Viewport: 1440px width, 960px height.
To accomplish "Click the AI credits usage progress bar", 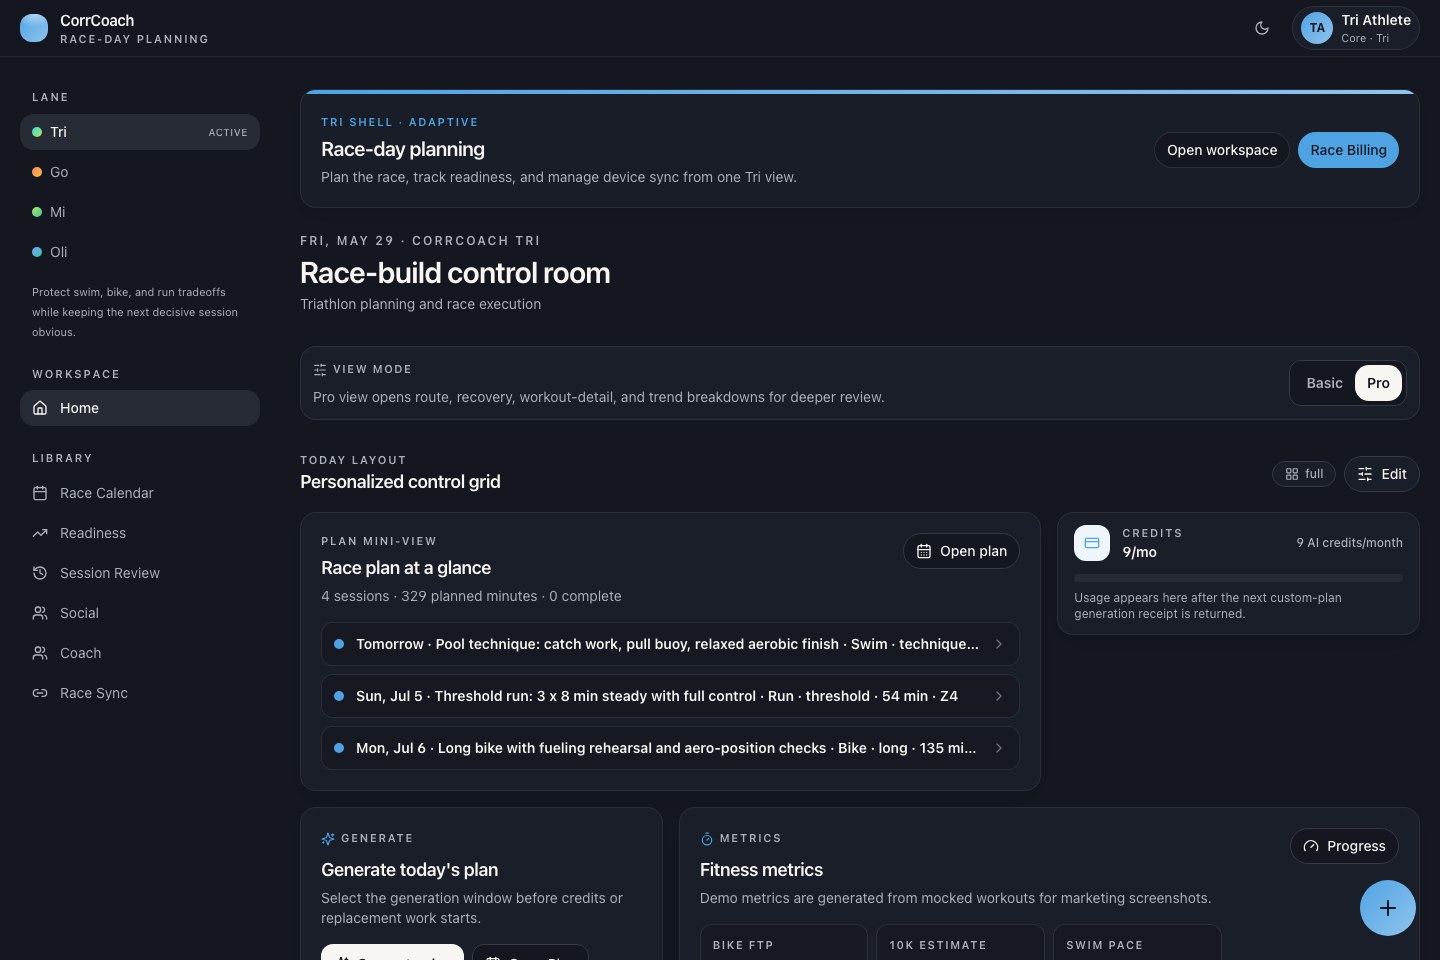I will pos(1238,578).
